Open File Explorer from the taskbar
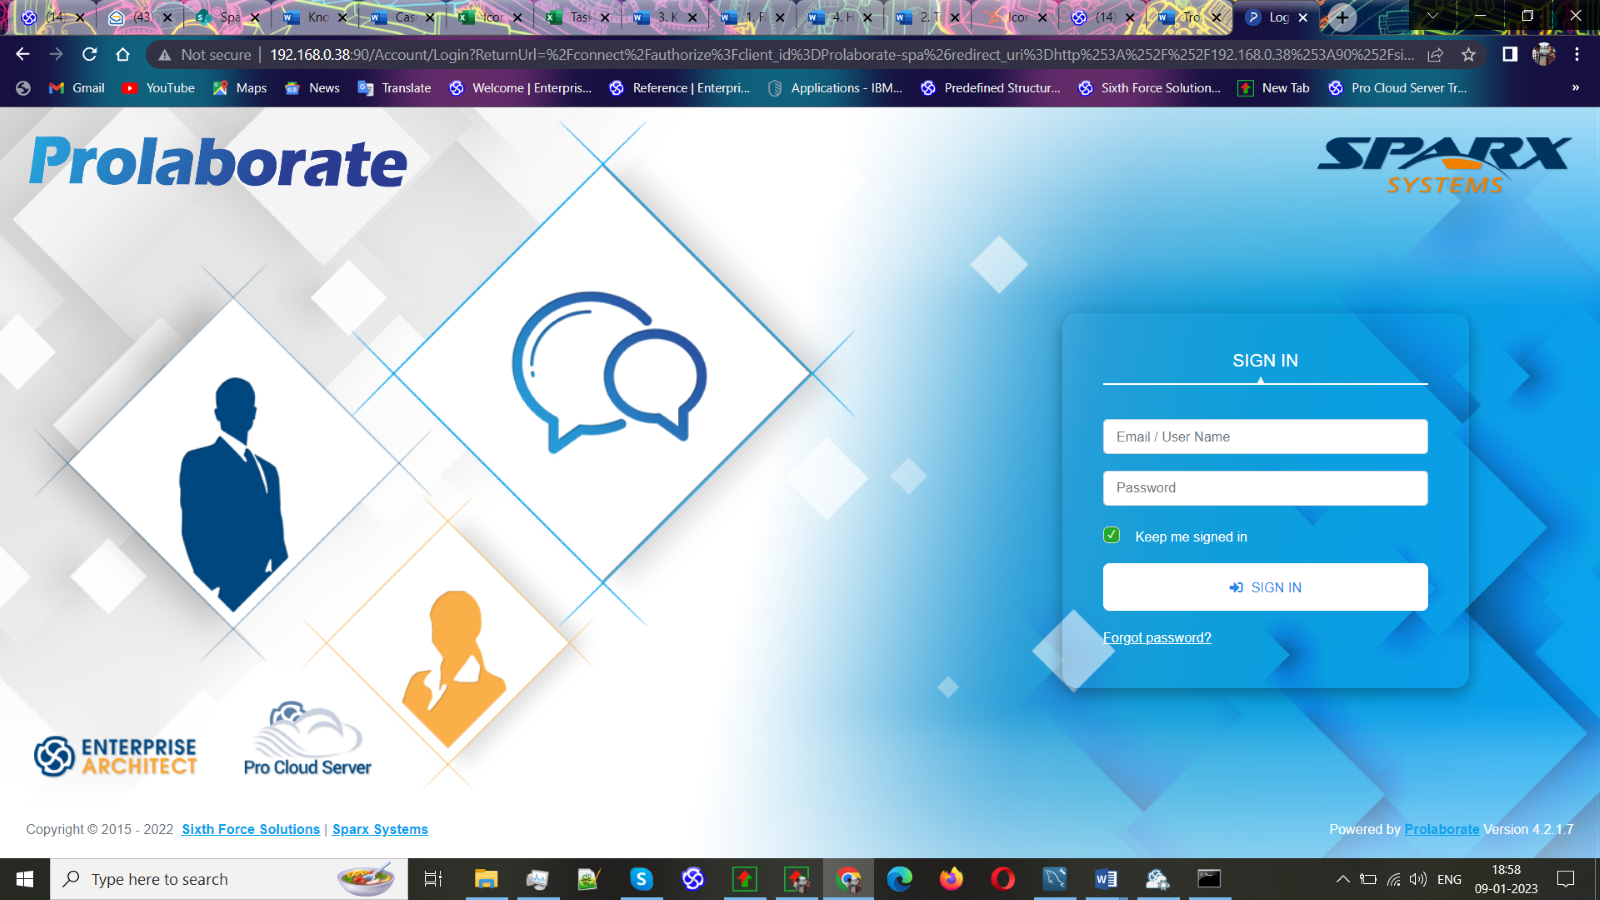 point(486,879)
